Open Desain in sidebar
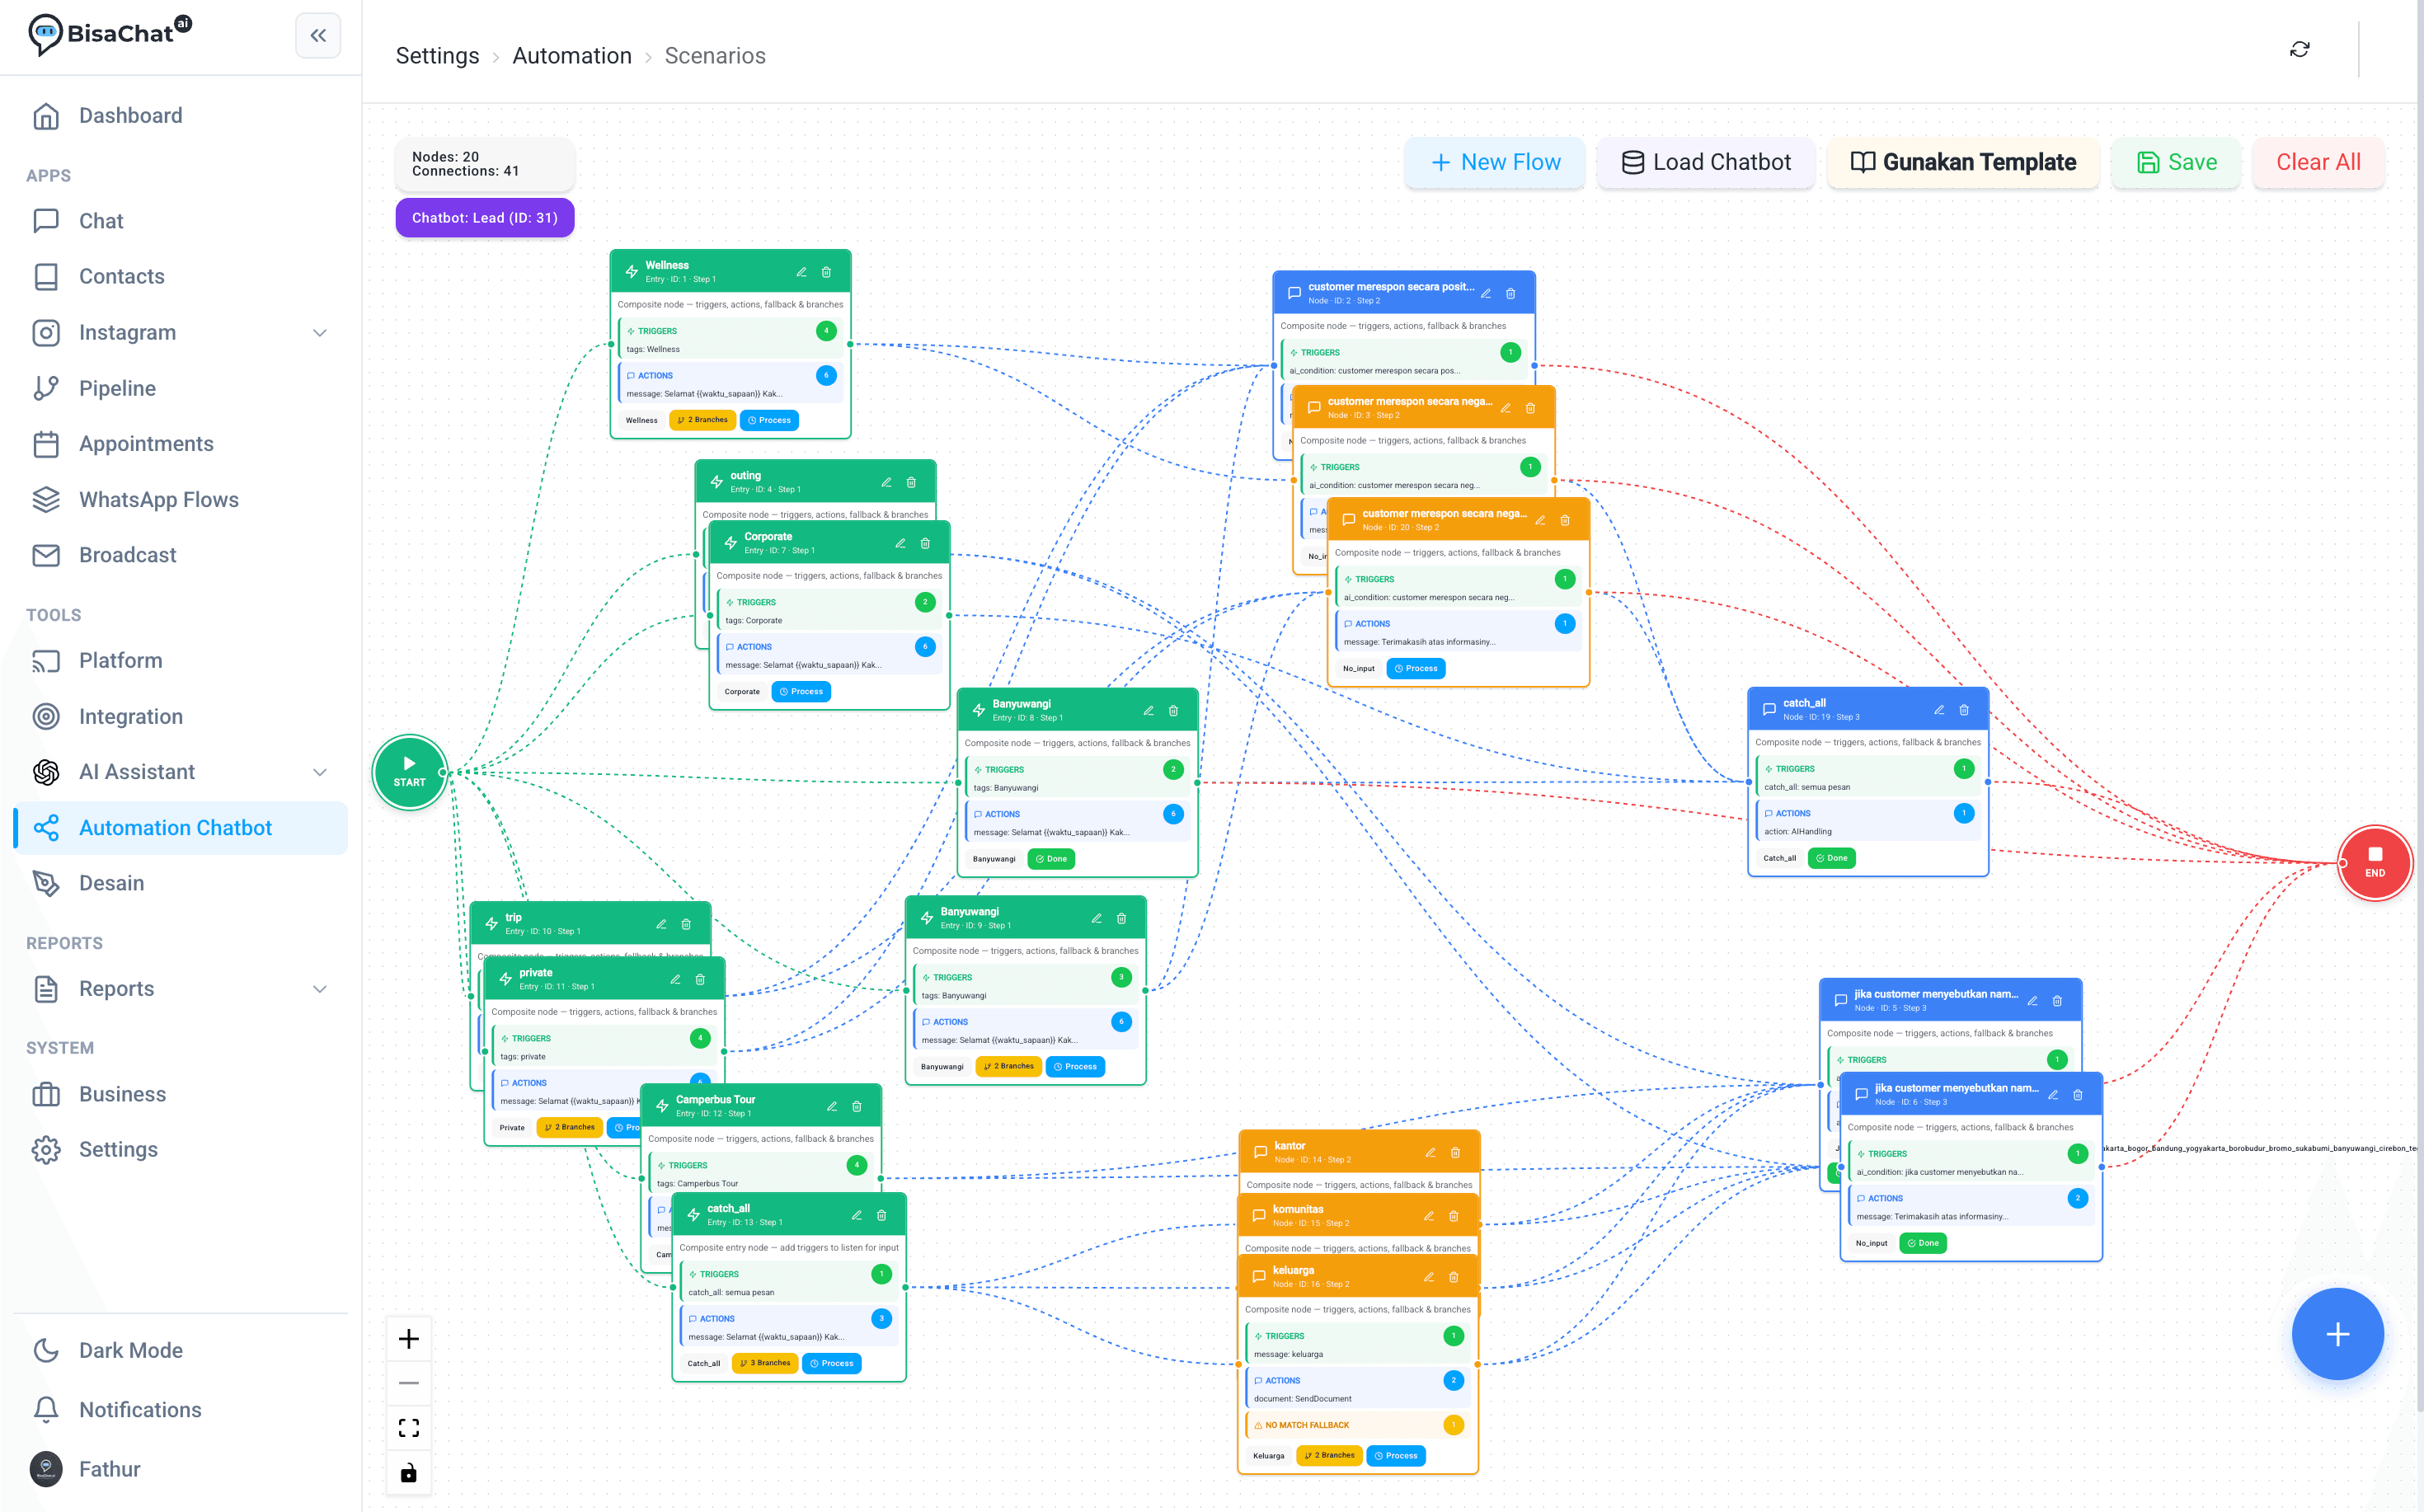Viewport: 2424px width, 1512px height. [x=181, y=883]
